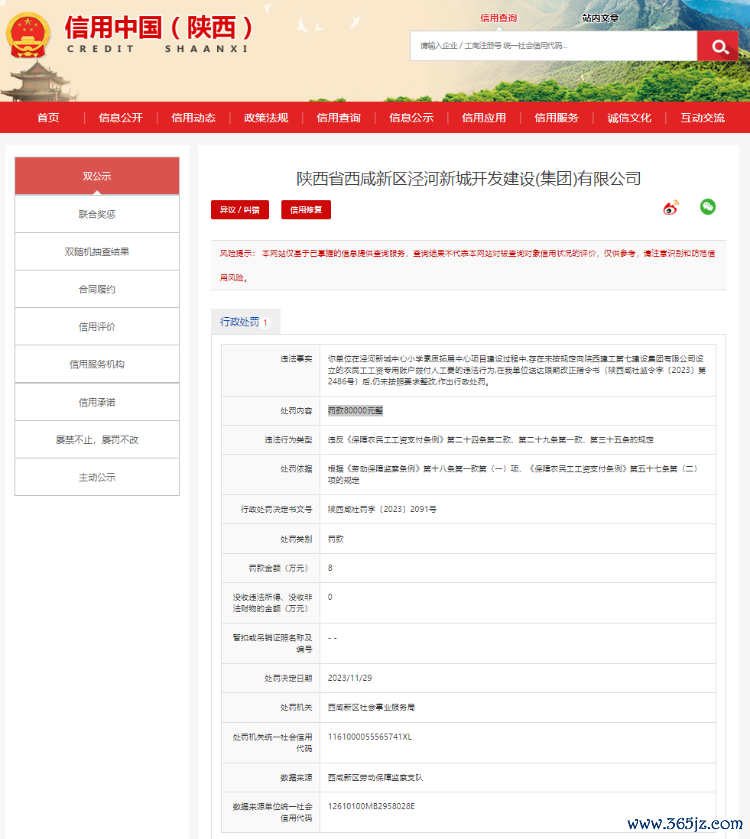Click the 信用修复 button

306,210
